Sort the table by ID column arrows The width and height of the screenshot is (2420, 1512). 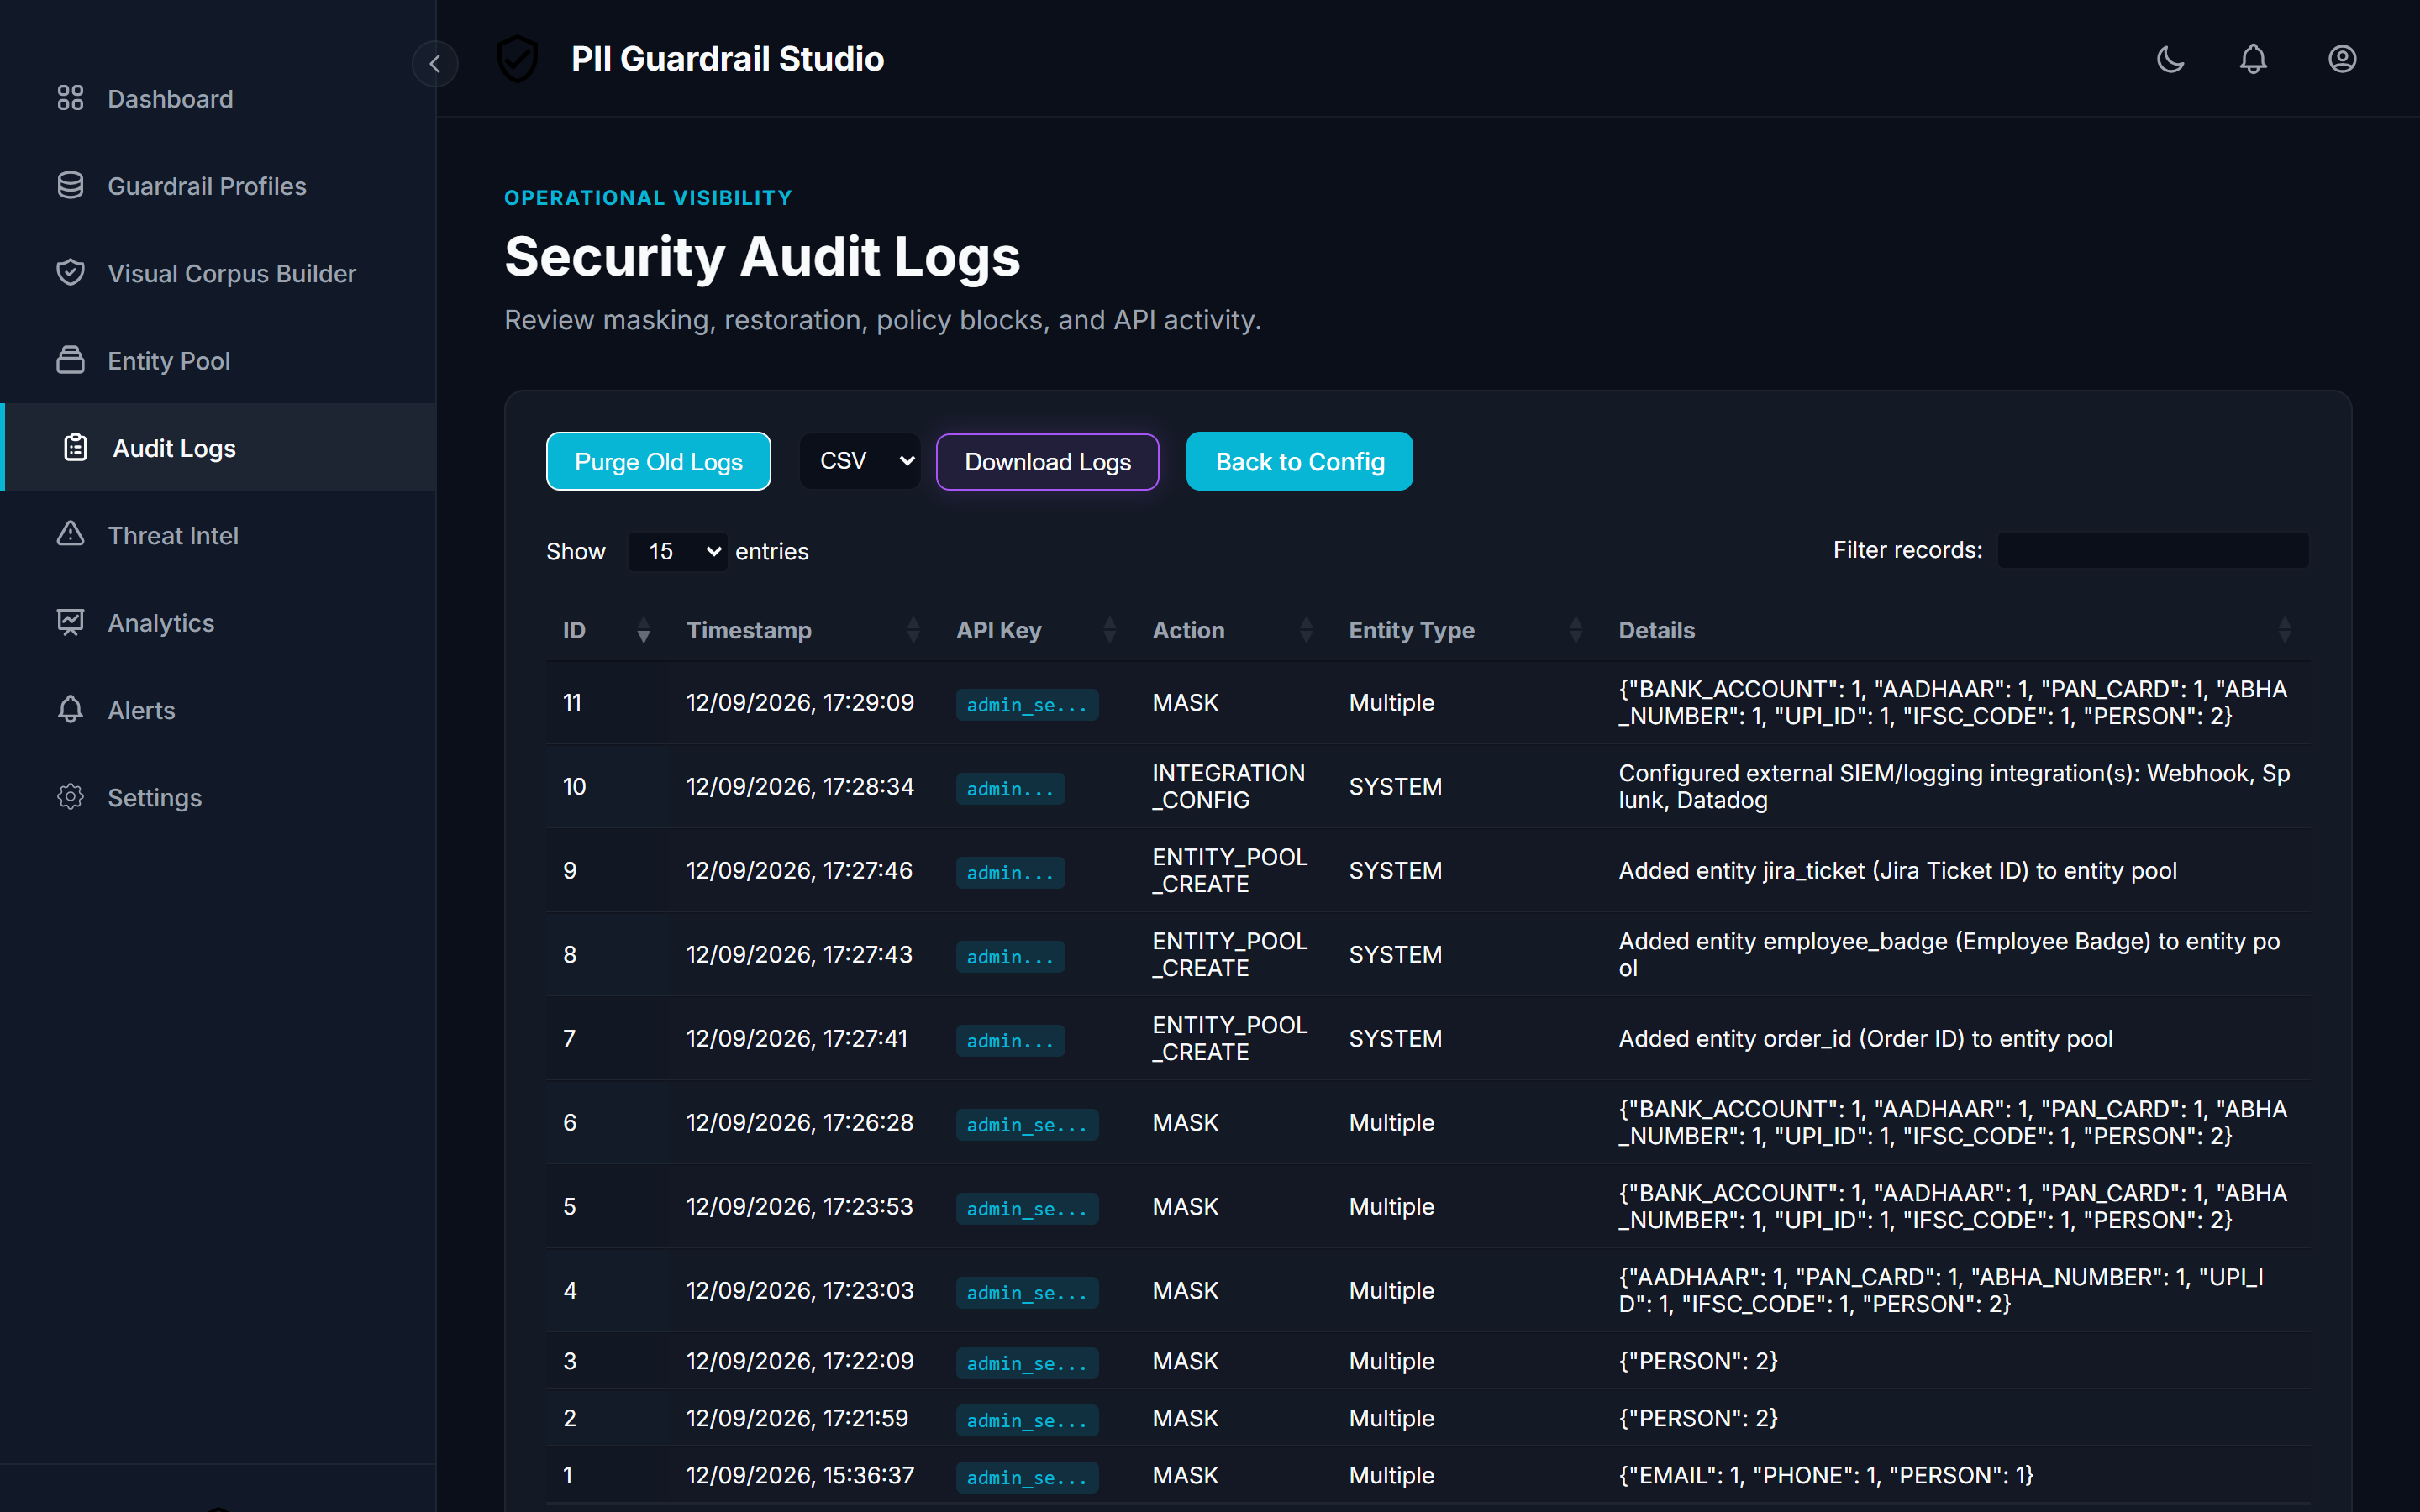pos(644,630)
